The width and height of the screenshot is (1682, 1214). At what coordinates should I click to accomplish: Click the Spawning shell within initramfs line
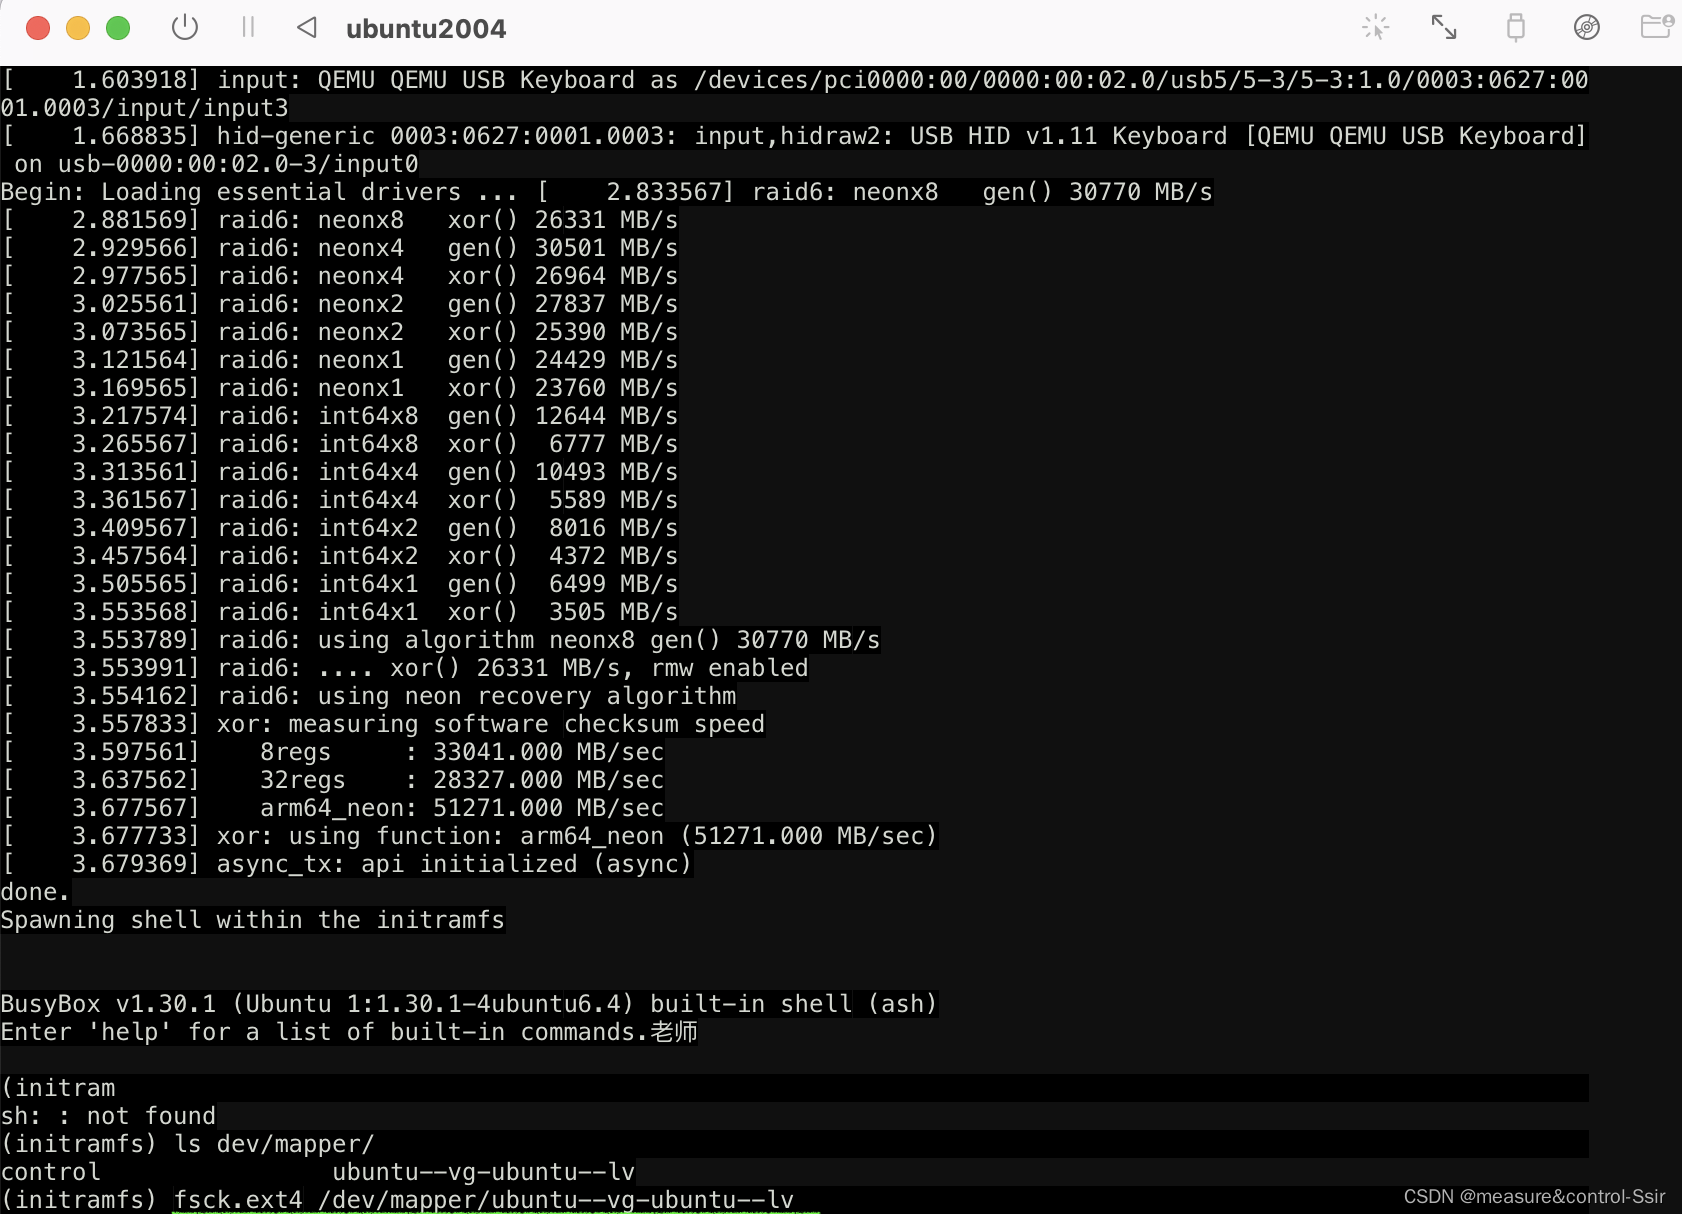coord(253,920)
